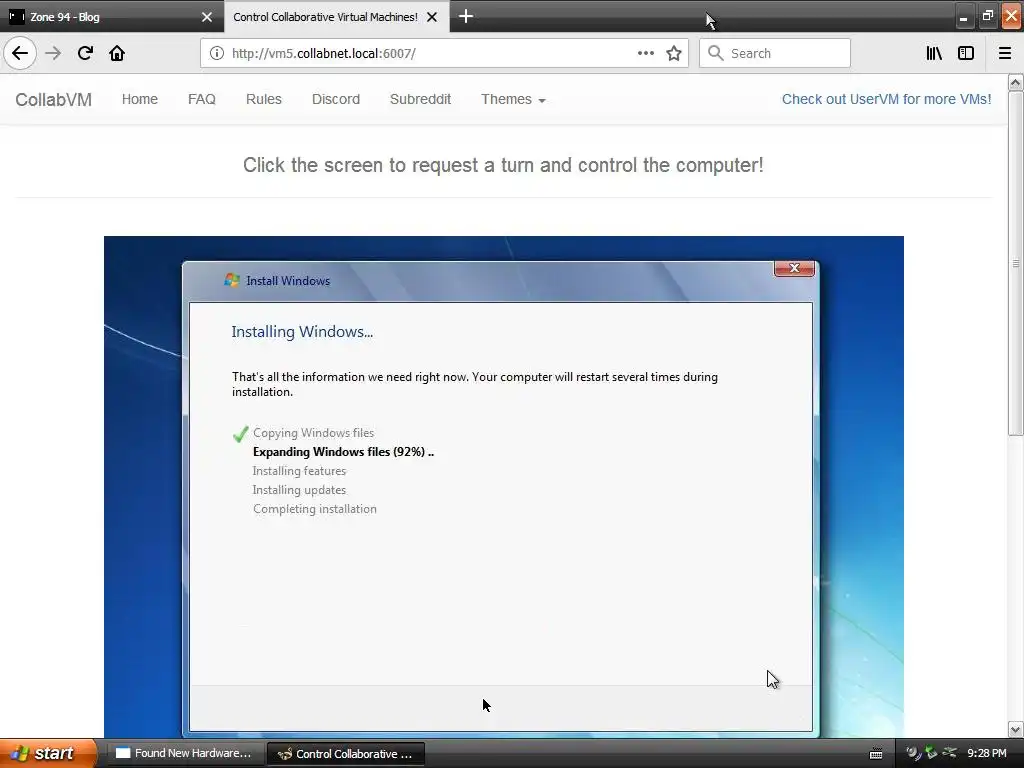Click the Completing installation text

point(315,509)
